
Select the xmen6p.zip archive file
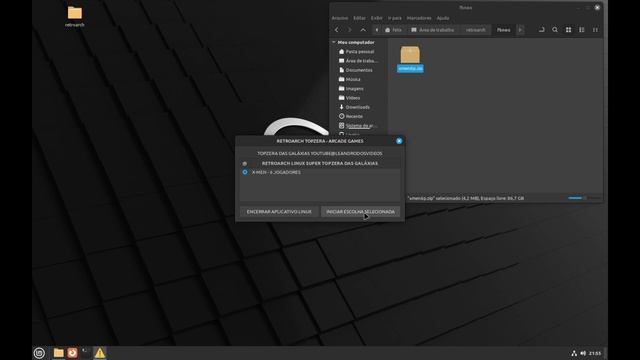410,59
